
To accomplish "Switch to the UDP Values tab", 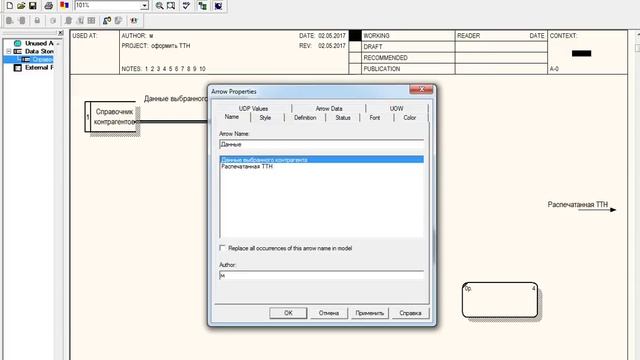I will [x=253, y=109].
